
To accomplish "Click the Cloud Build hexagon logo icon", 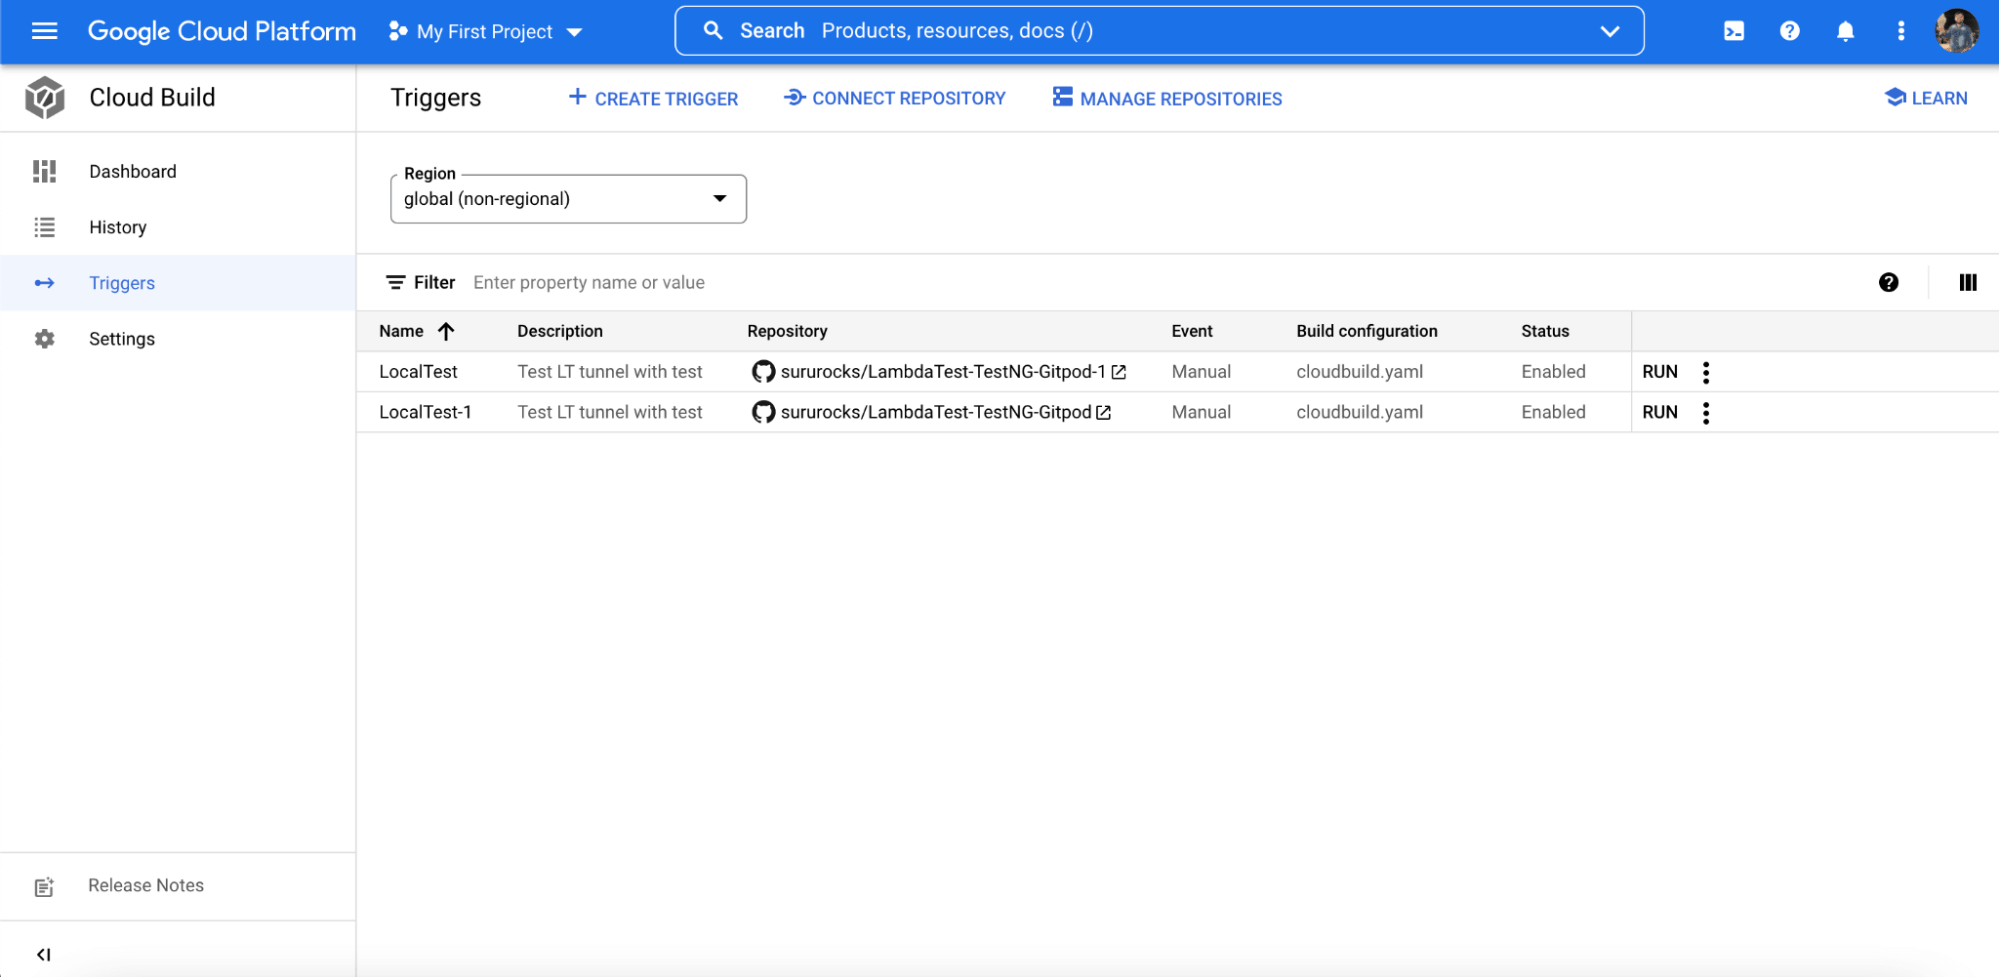I will (44, 97).
